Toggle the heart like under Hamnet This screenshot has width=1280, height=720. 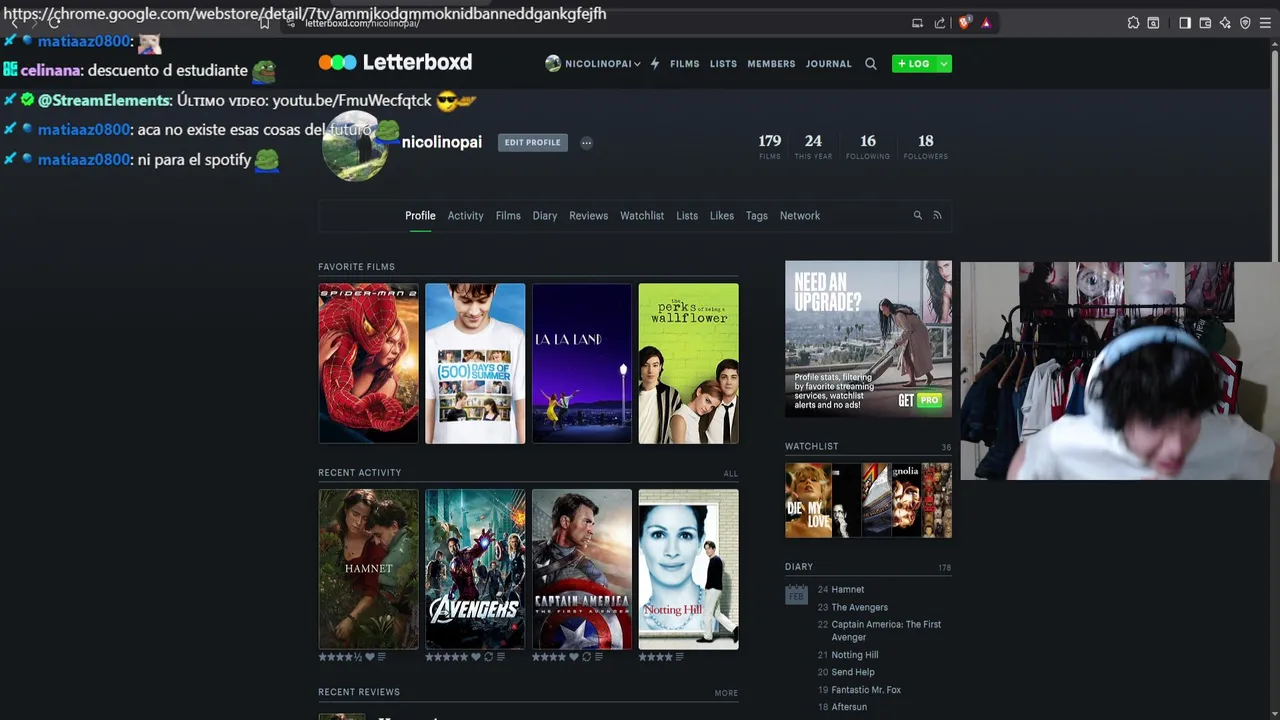(370, 657)
